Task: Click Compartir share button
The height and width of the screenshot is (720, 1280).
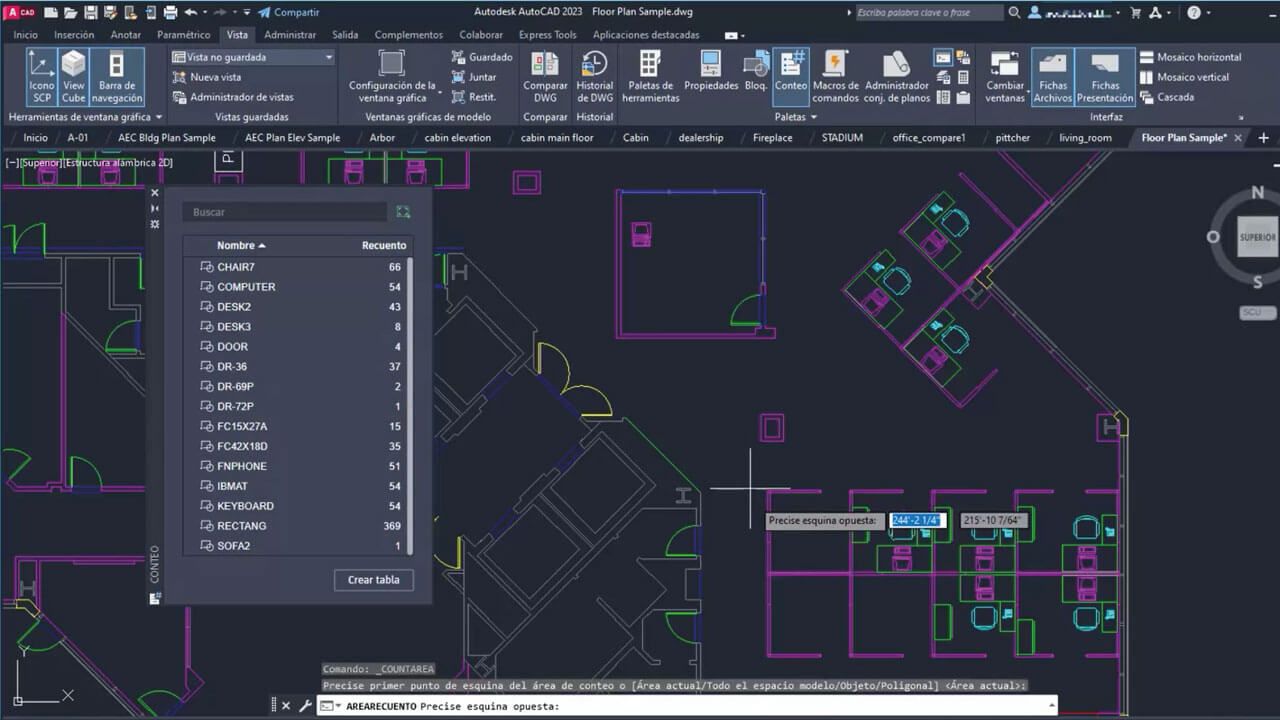Action: [x=288, y=12]
